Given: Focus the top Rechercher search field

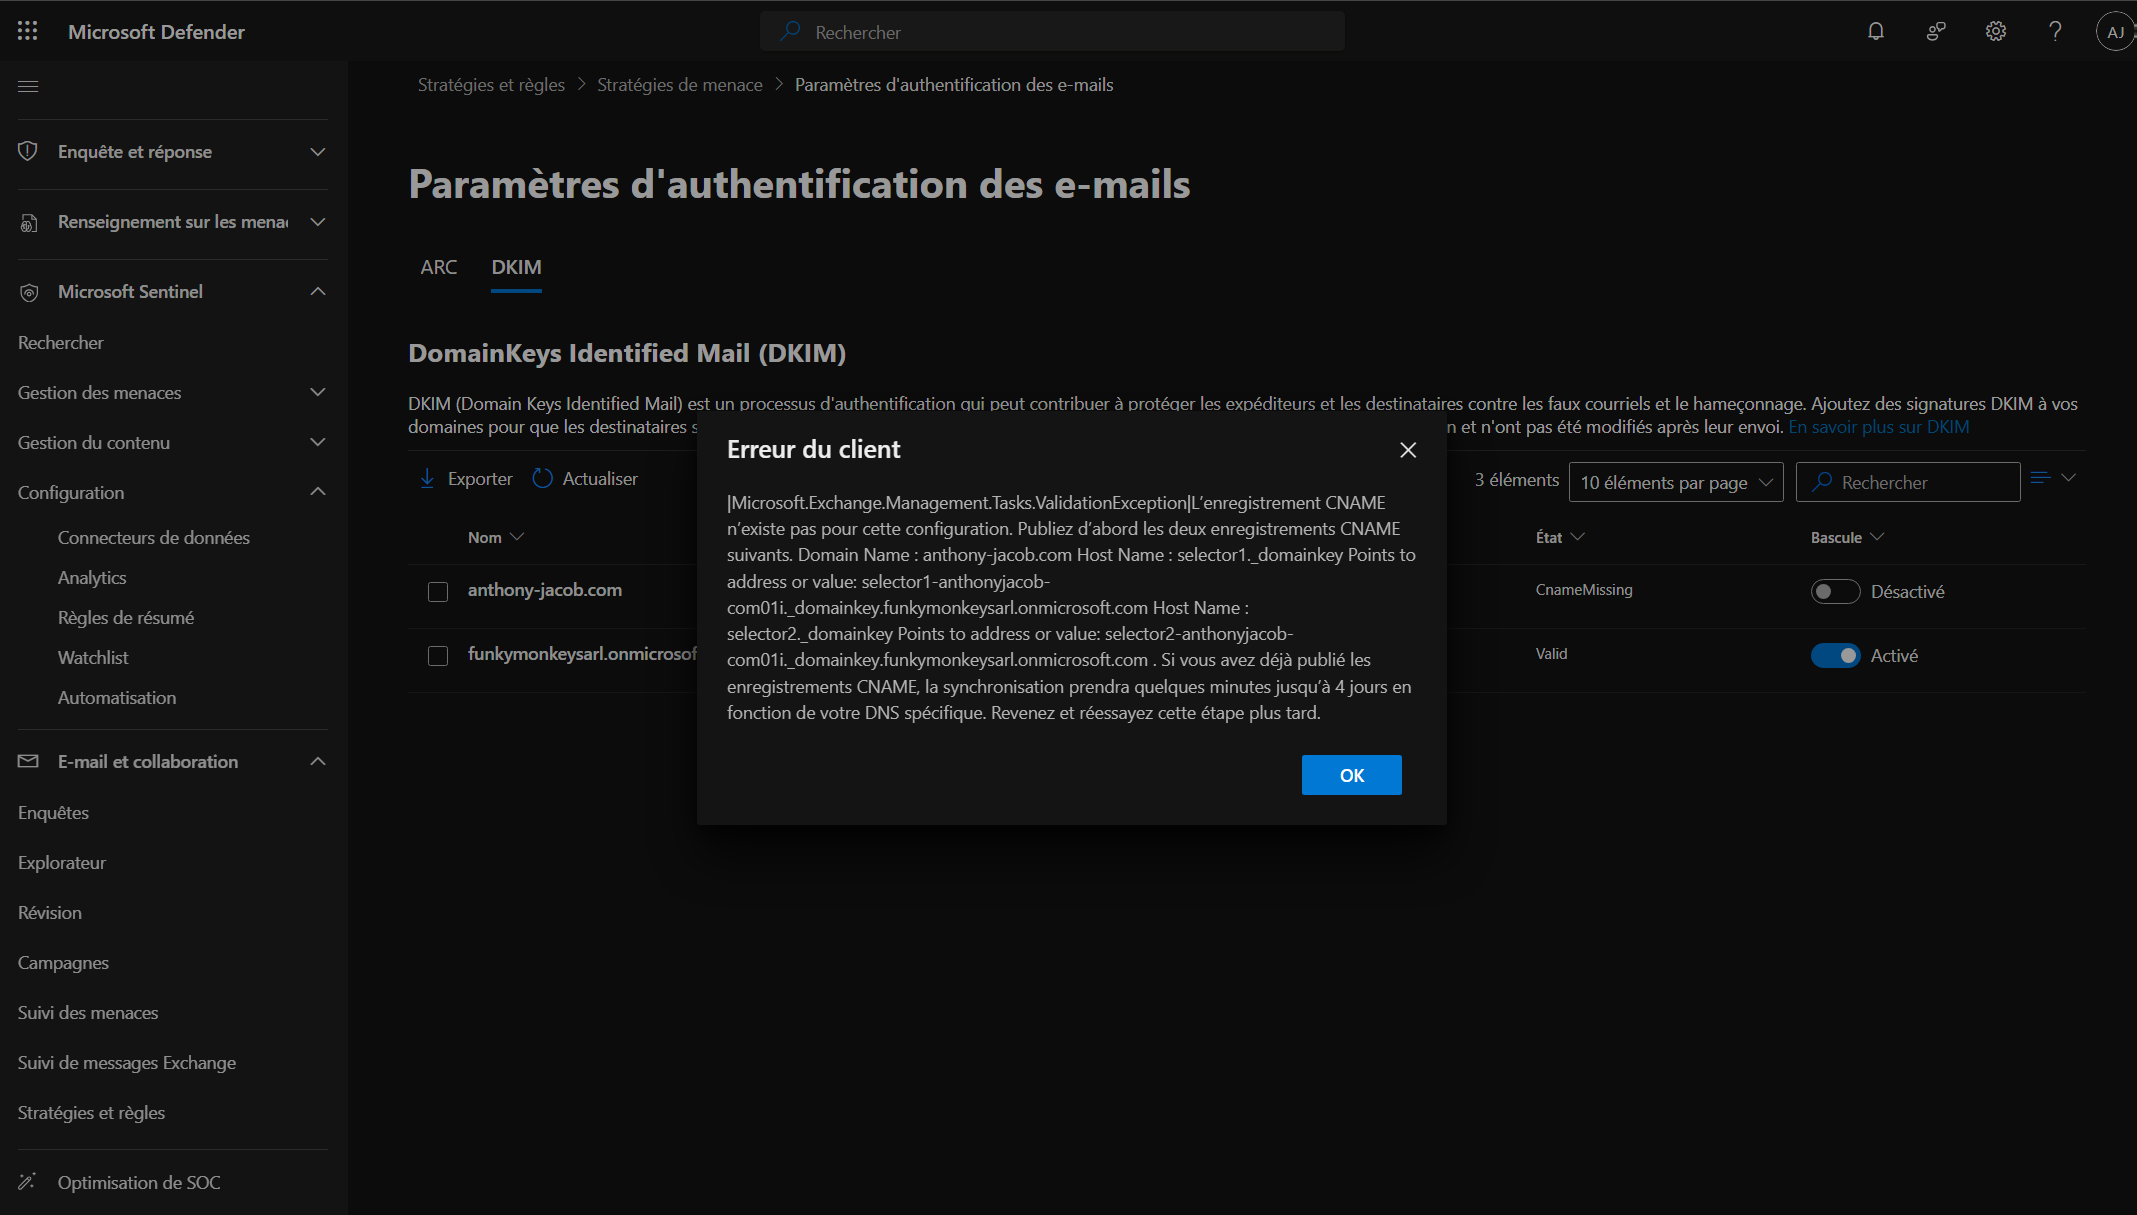Looking at the screenshot, I should [1052, 31].
